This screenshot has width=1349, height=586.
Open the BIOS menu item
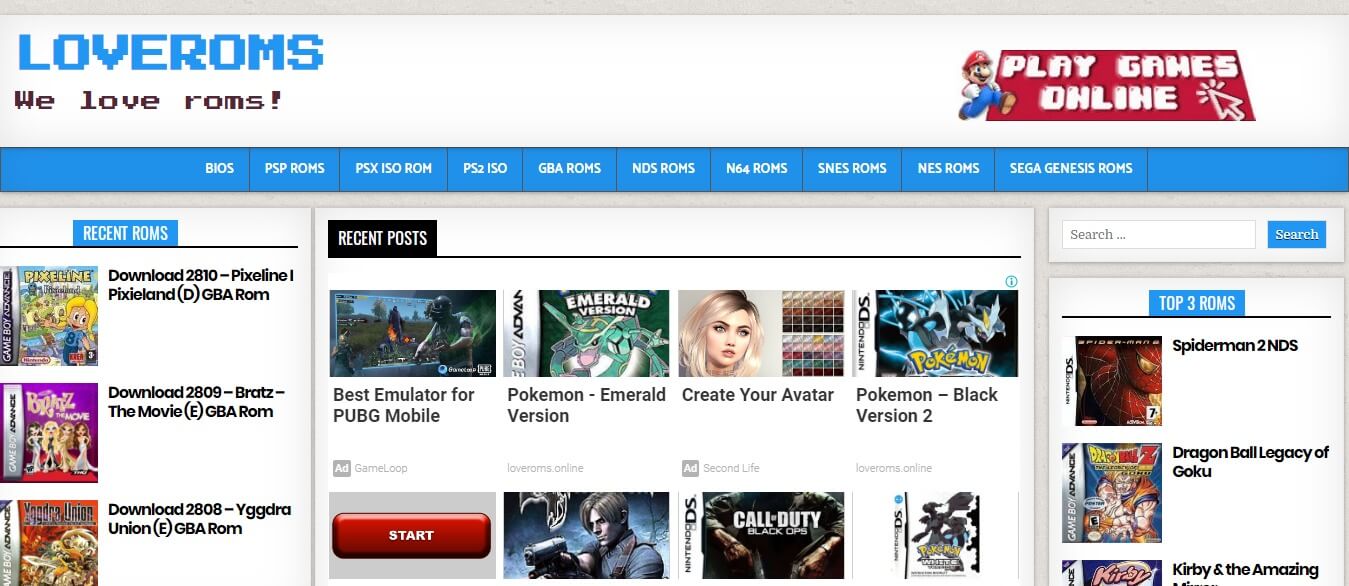tap(219, 168)
